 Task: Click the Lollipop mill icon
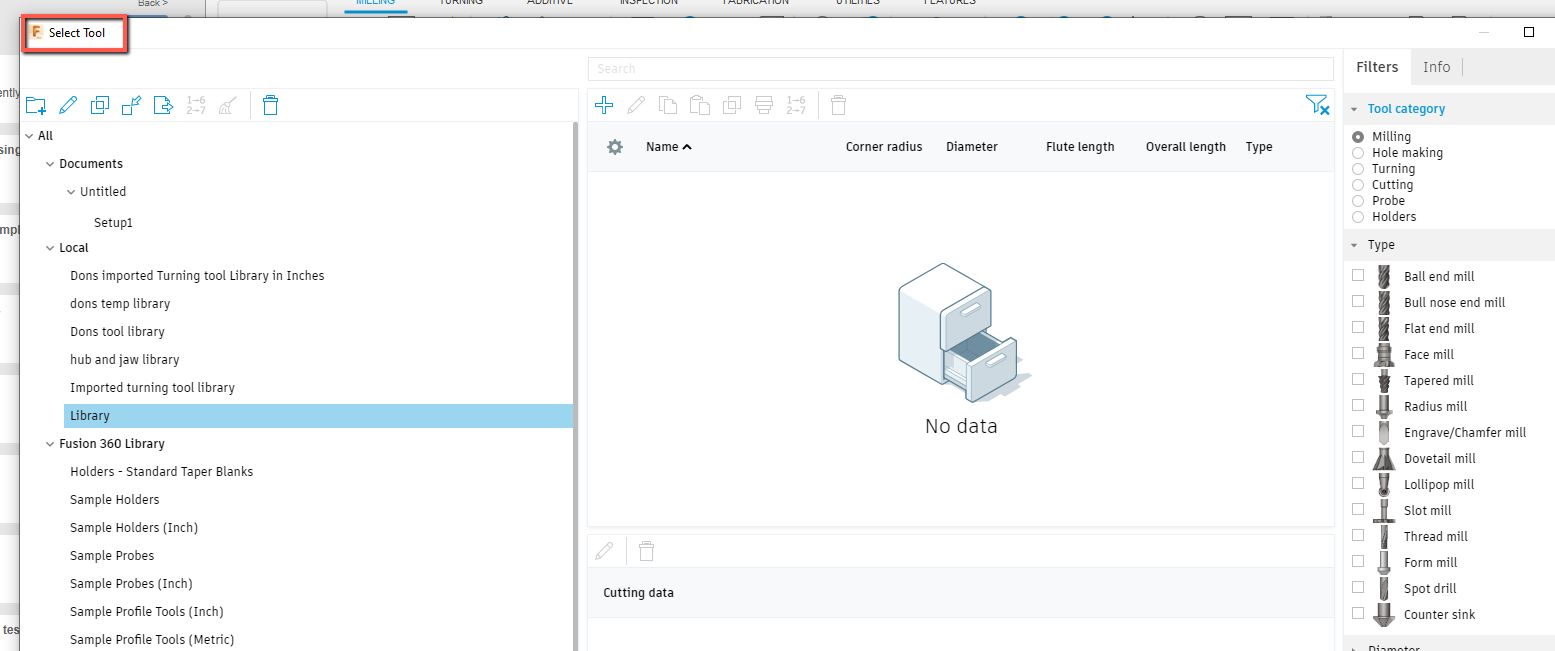pos(1384,484)
